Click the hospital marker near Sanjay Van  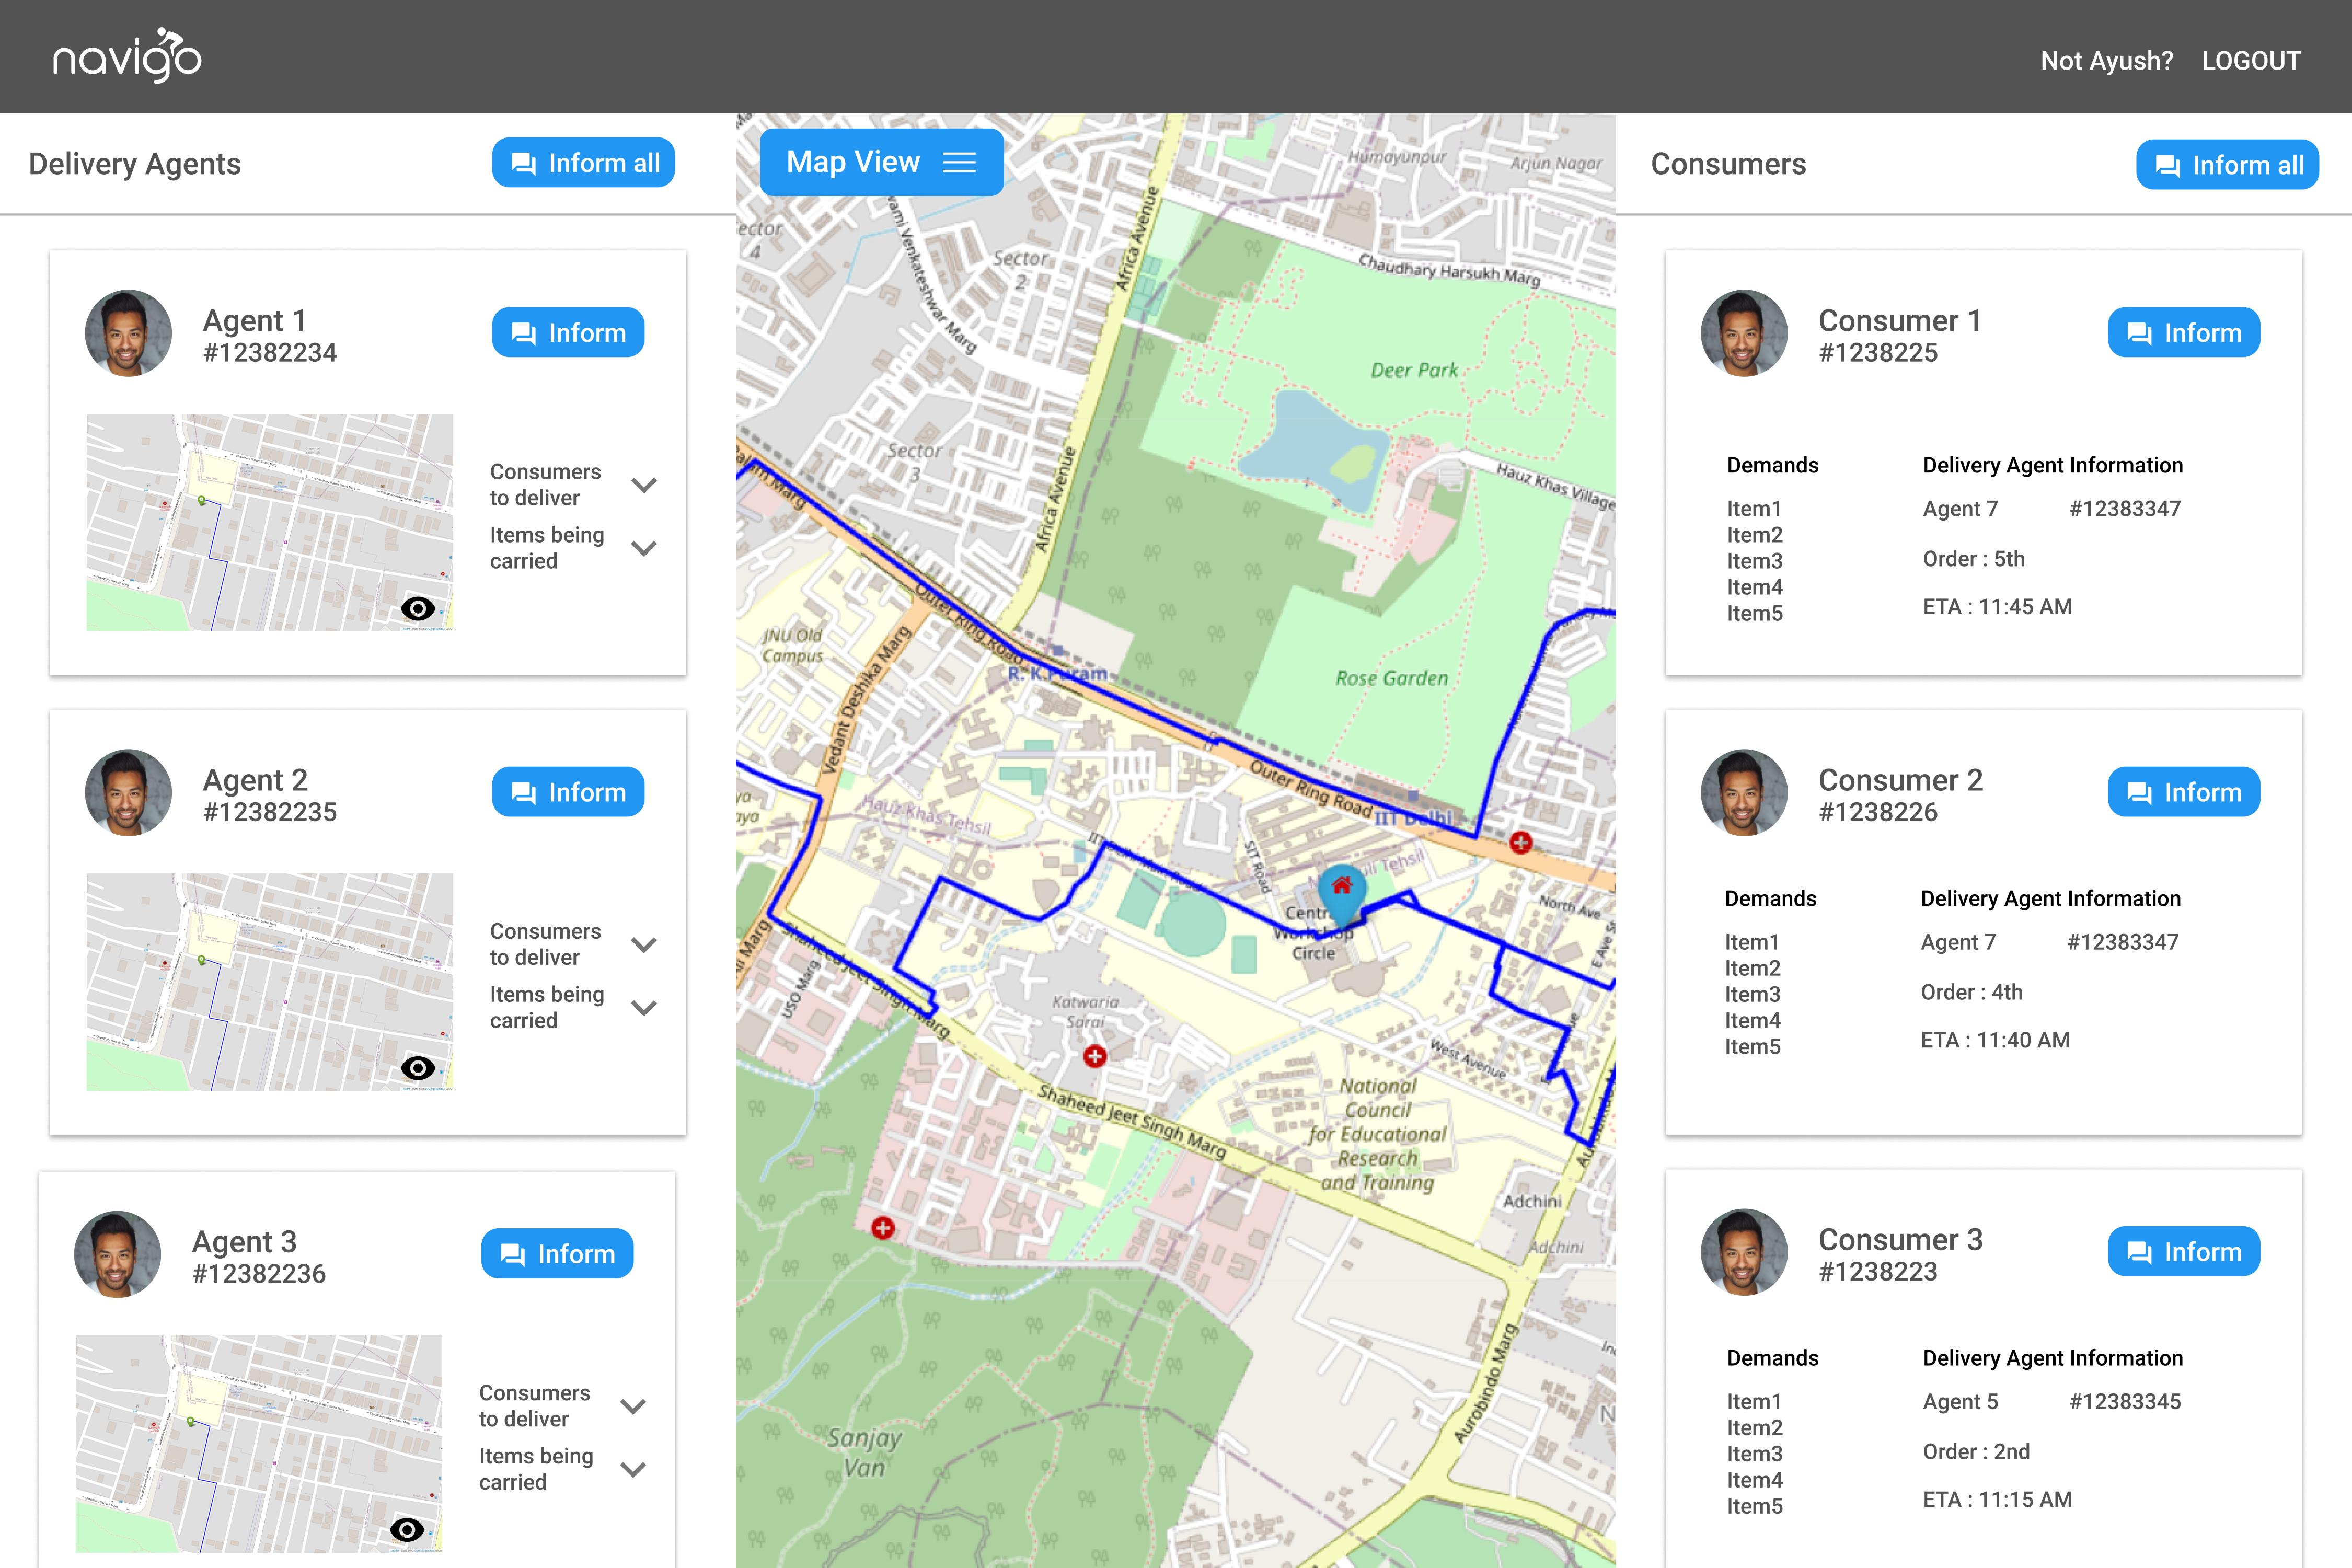(x=882, y=1228)
